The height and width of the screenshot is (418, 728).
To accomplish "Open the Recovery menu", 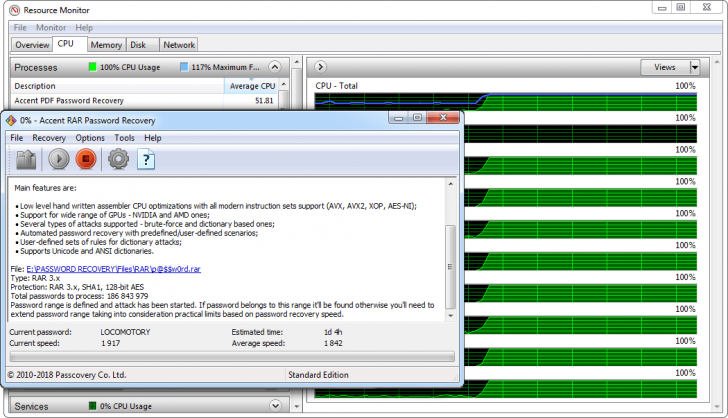I will [49, 138].
